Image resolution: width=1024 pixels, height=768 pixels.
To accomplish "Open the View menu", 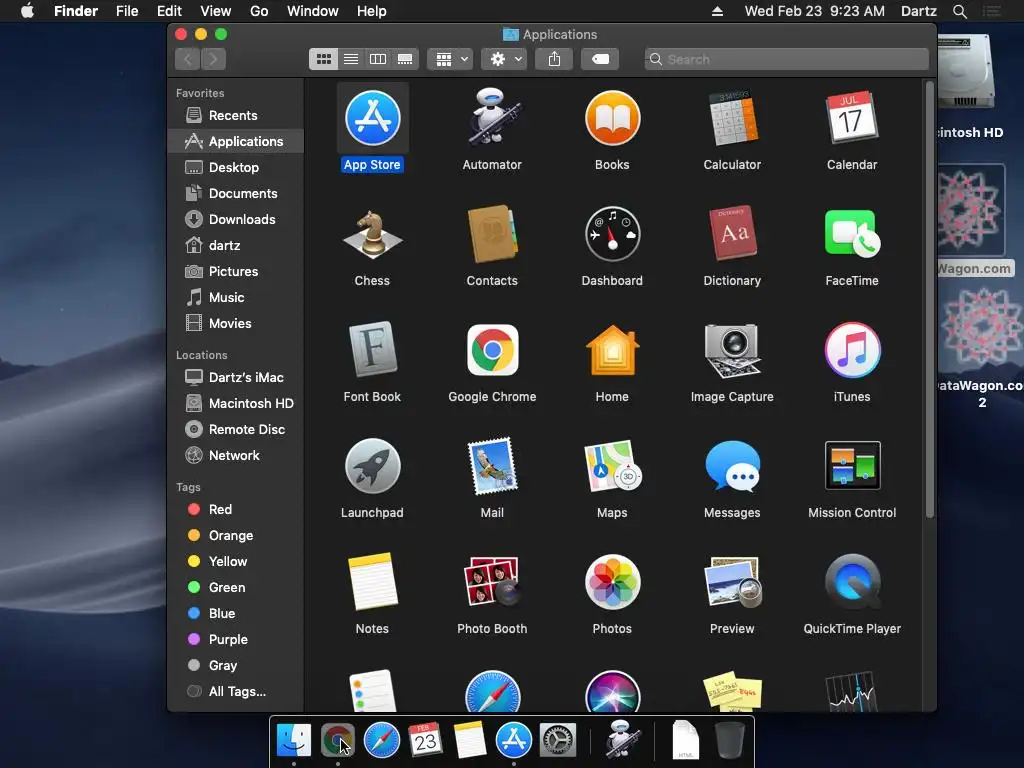I will pyautogui.click(x=216, y=11).
